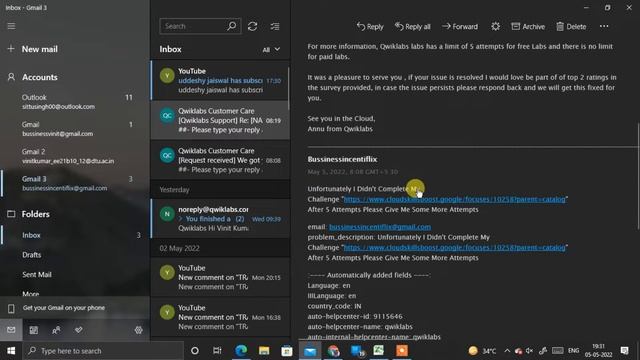Open YouTube New comment email Mon 20:15
Viewport: 640px width, 360px height.
(x=220, y=277)
